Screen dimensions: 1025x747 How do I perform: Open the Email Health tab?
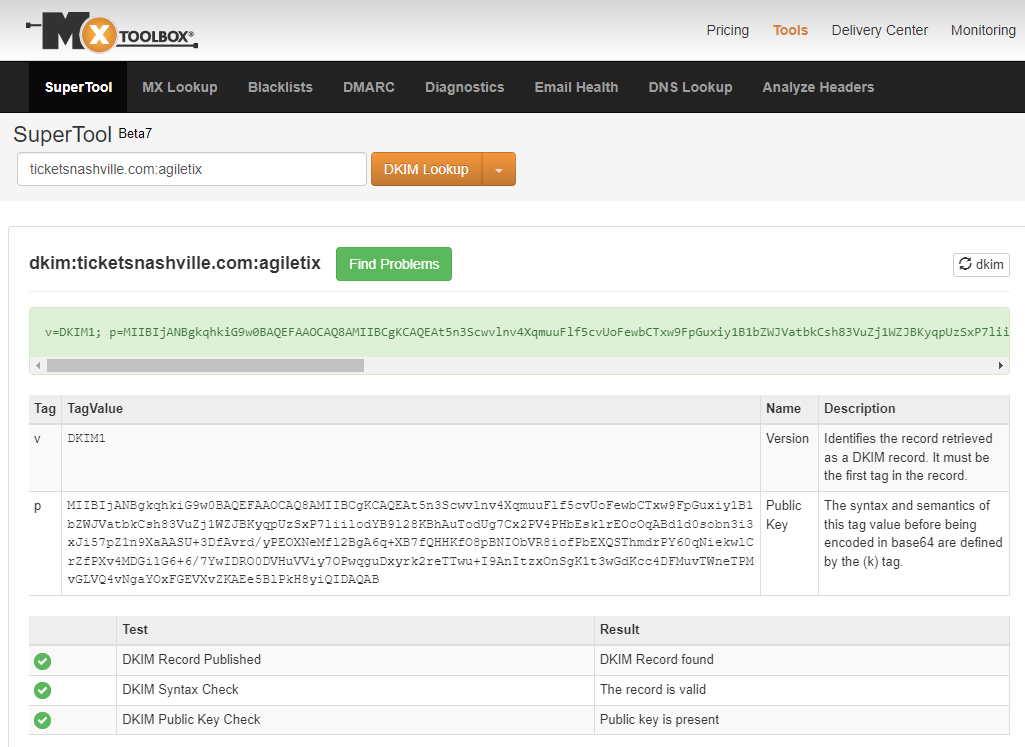577,87
